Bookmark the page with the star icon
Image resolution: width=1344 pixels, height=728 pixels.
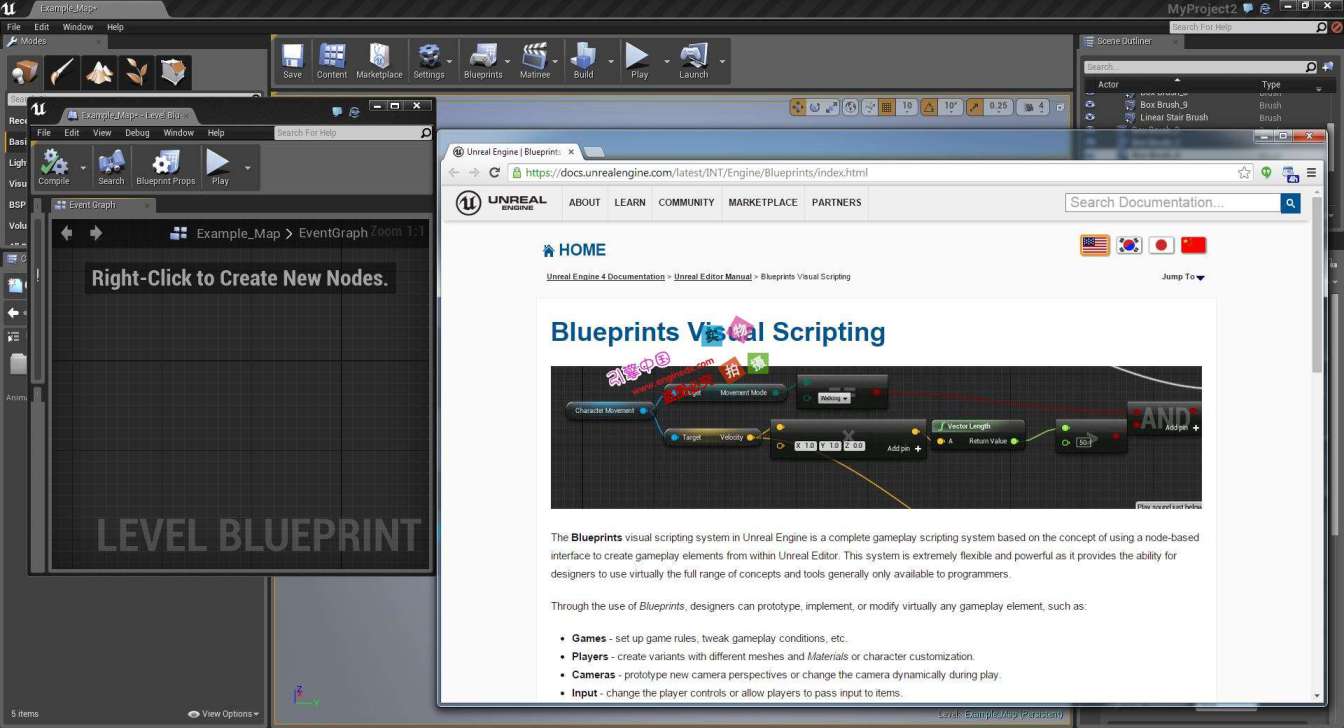[1244, 172]
